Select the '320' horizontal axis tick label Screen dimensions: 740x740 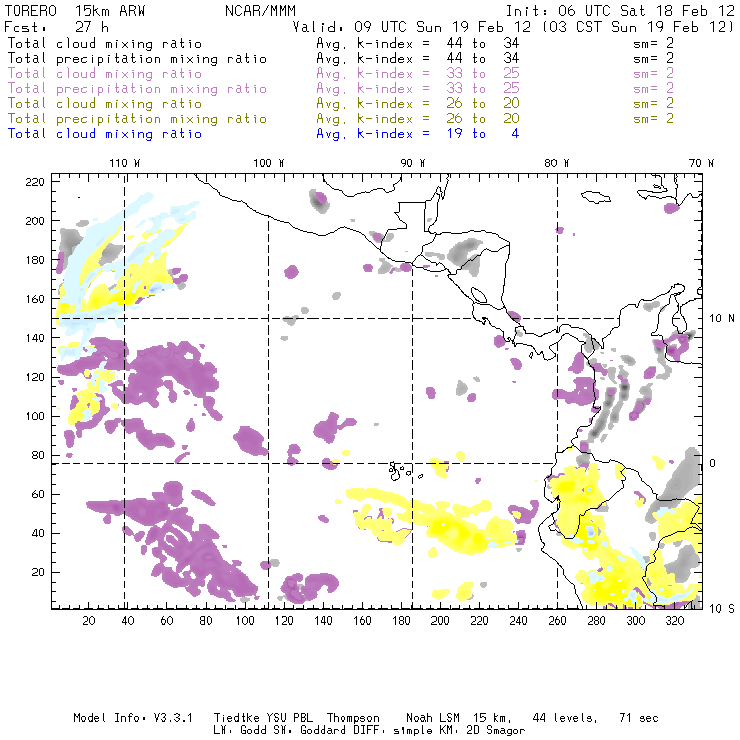[x=674, y=621]
